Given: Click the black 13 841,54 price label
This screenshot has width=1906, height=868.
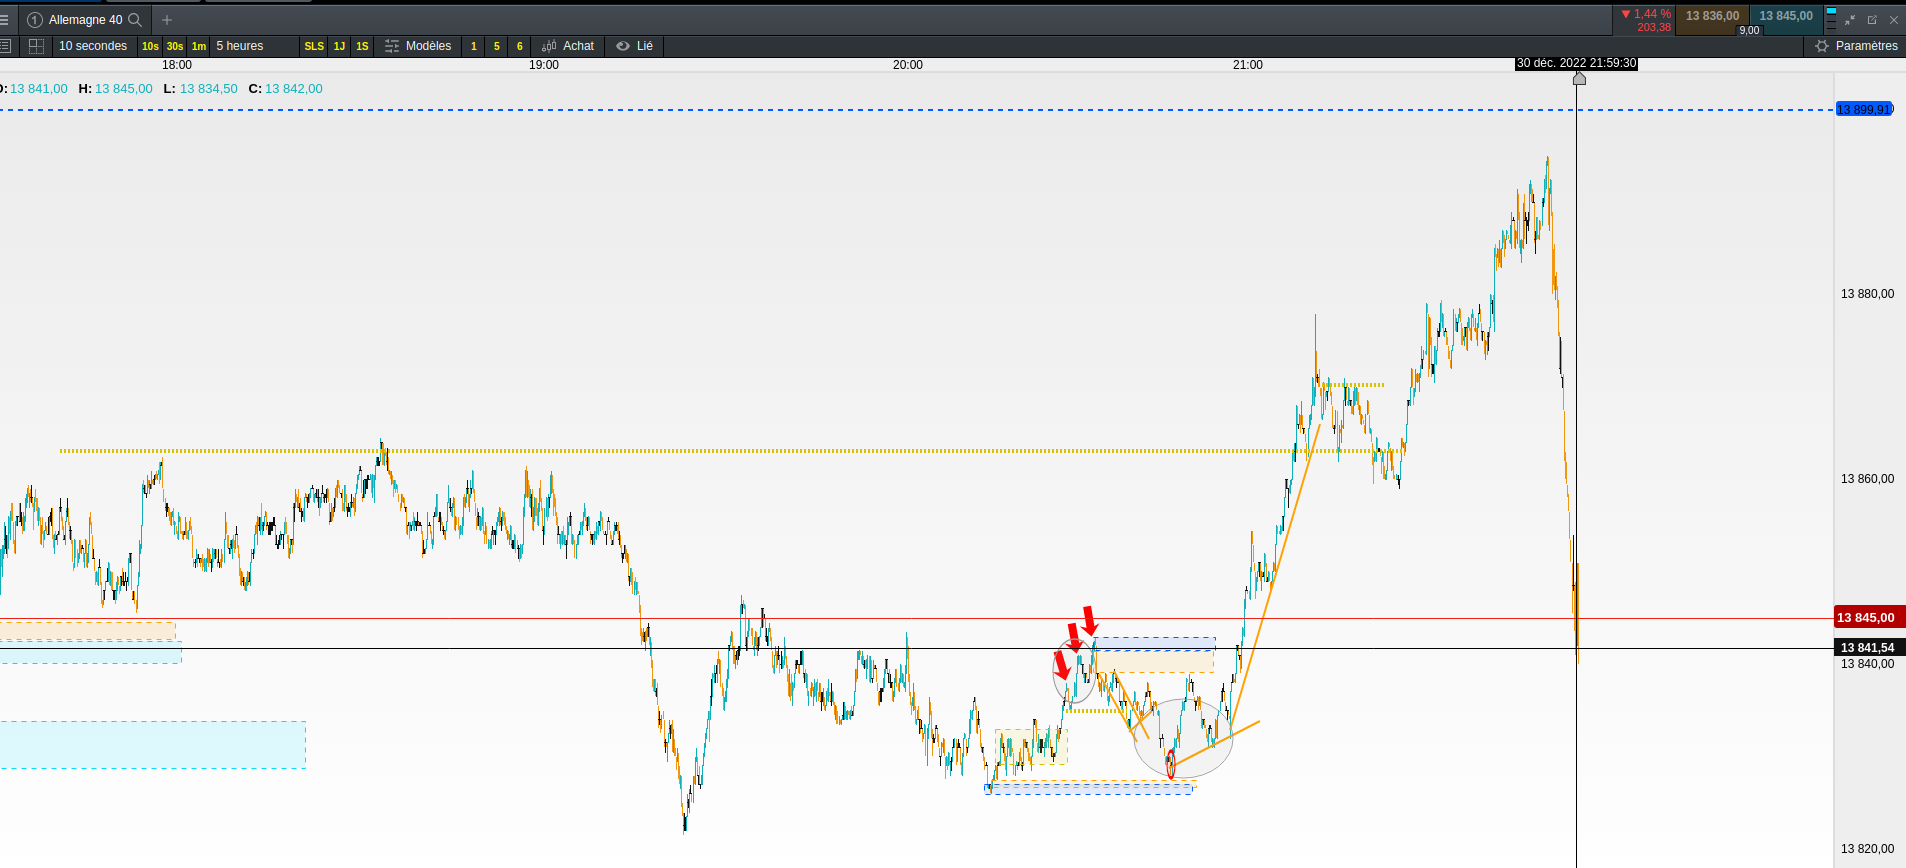Looking at the screenshot, I should tap(1870, 648).
